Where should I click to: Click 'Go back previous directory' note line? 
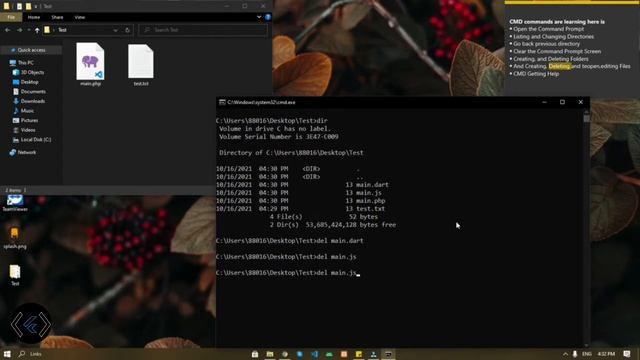[x=546, y=44]
